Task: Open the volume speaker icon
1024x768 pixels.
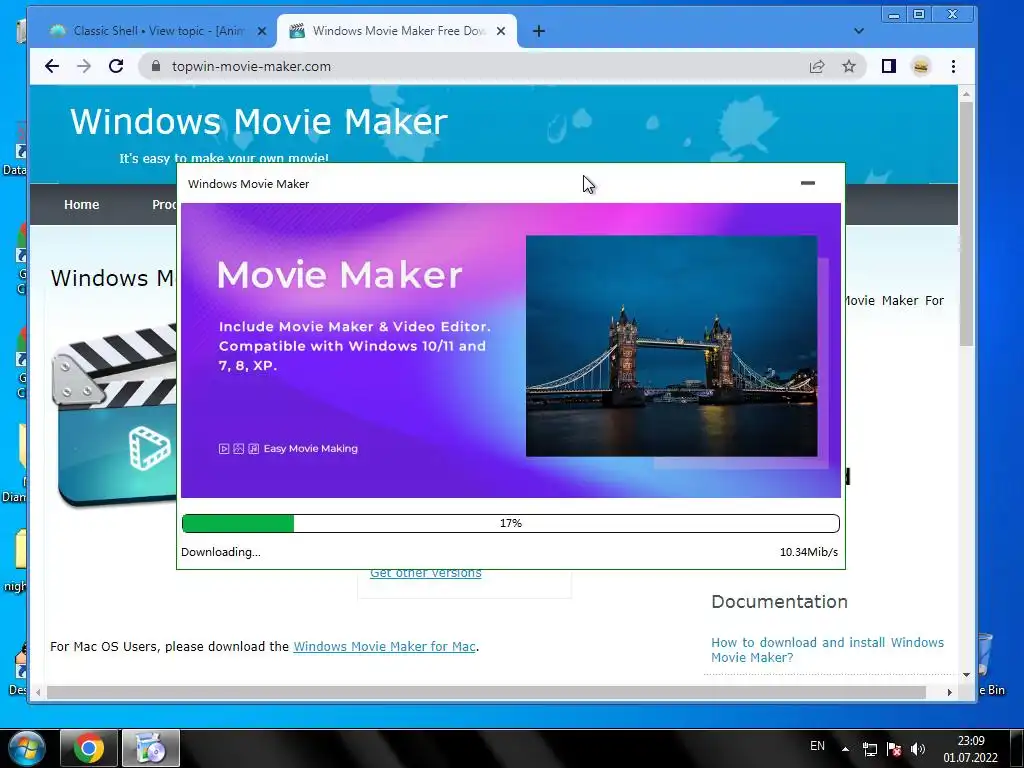Action: pos(918,749)
